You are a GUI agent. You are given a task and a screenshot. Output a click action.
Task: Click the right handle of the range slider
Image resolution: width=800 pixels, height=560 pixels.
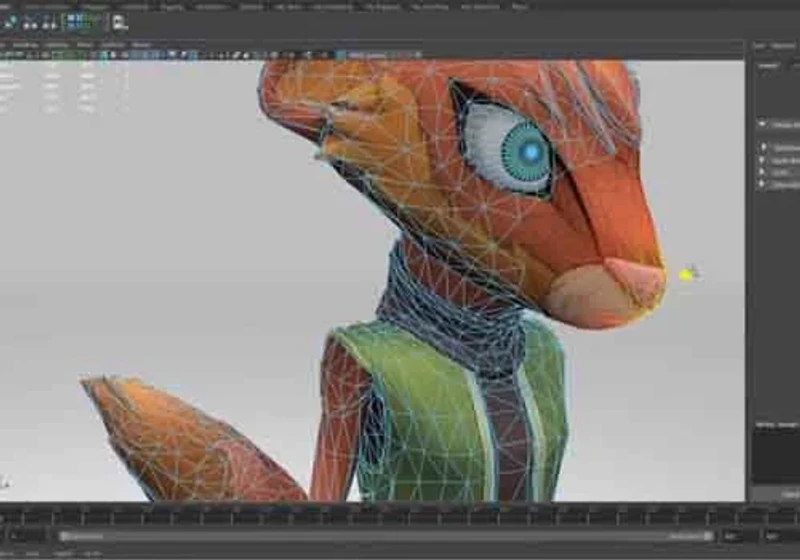click(x=708, y=536)
